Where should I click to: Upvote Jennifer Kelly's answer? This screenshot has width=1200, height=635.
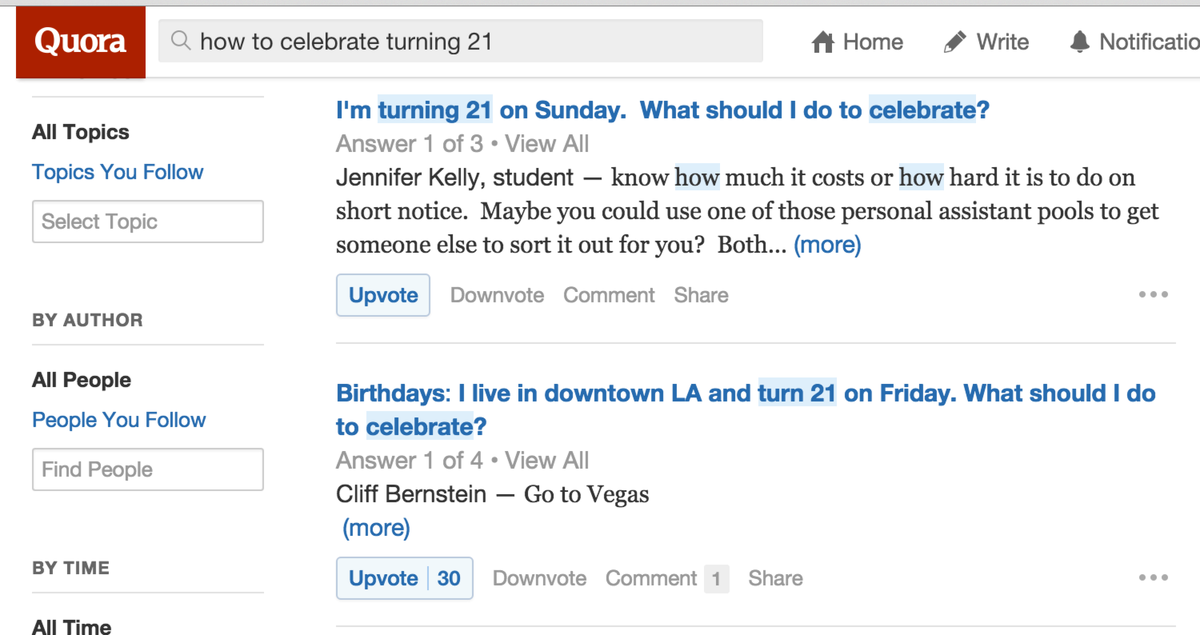(x=383, y=295)
